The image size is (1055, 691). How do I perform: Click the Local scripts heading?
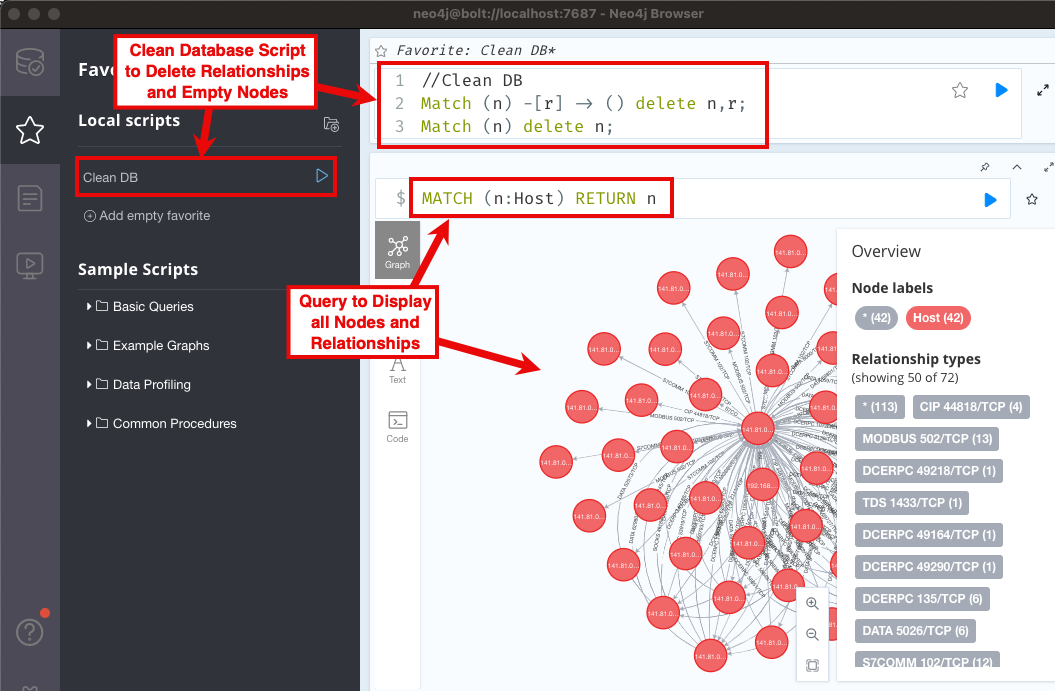tap(129, 120)
